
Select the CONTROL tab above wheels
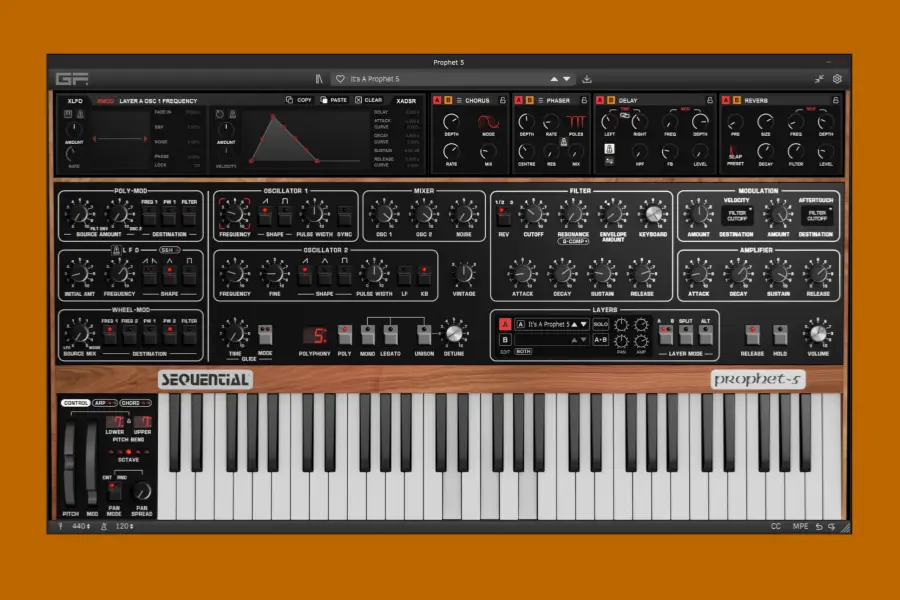tap(76, 403)
